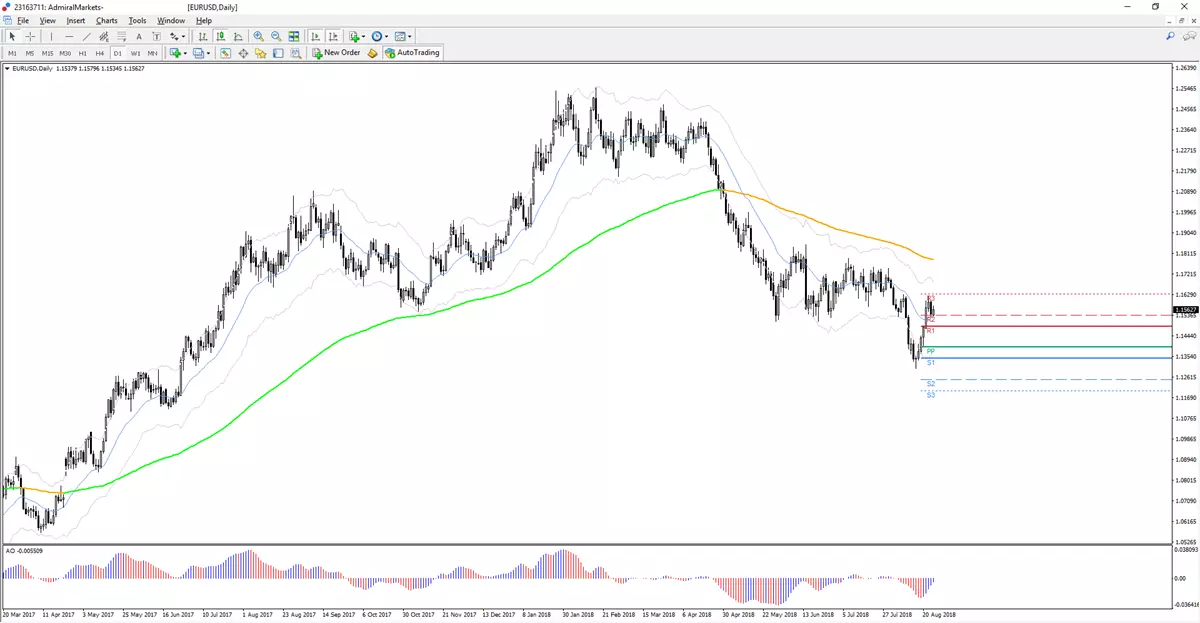Screen dimensions: 1200x623
Task: Open the Strategy Tester icon
Action: 296,53
